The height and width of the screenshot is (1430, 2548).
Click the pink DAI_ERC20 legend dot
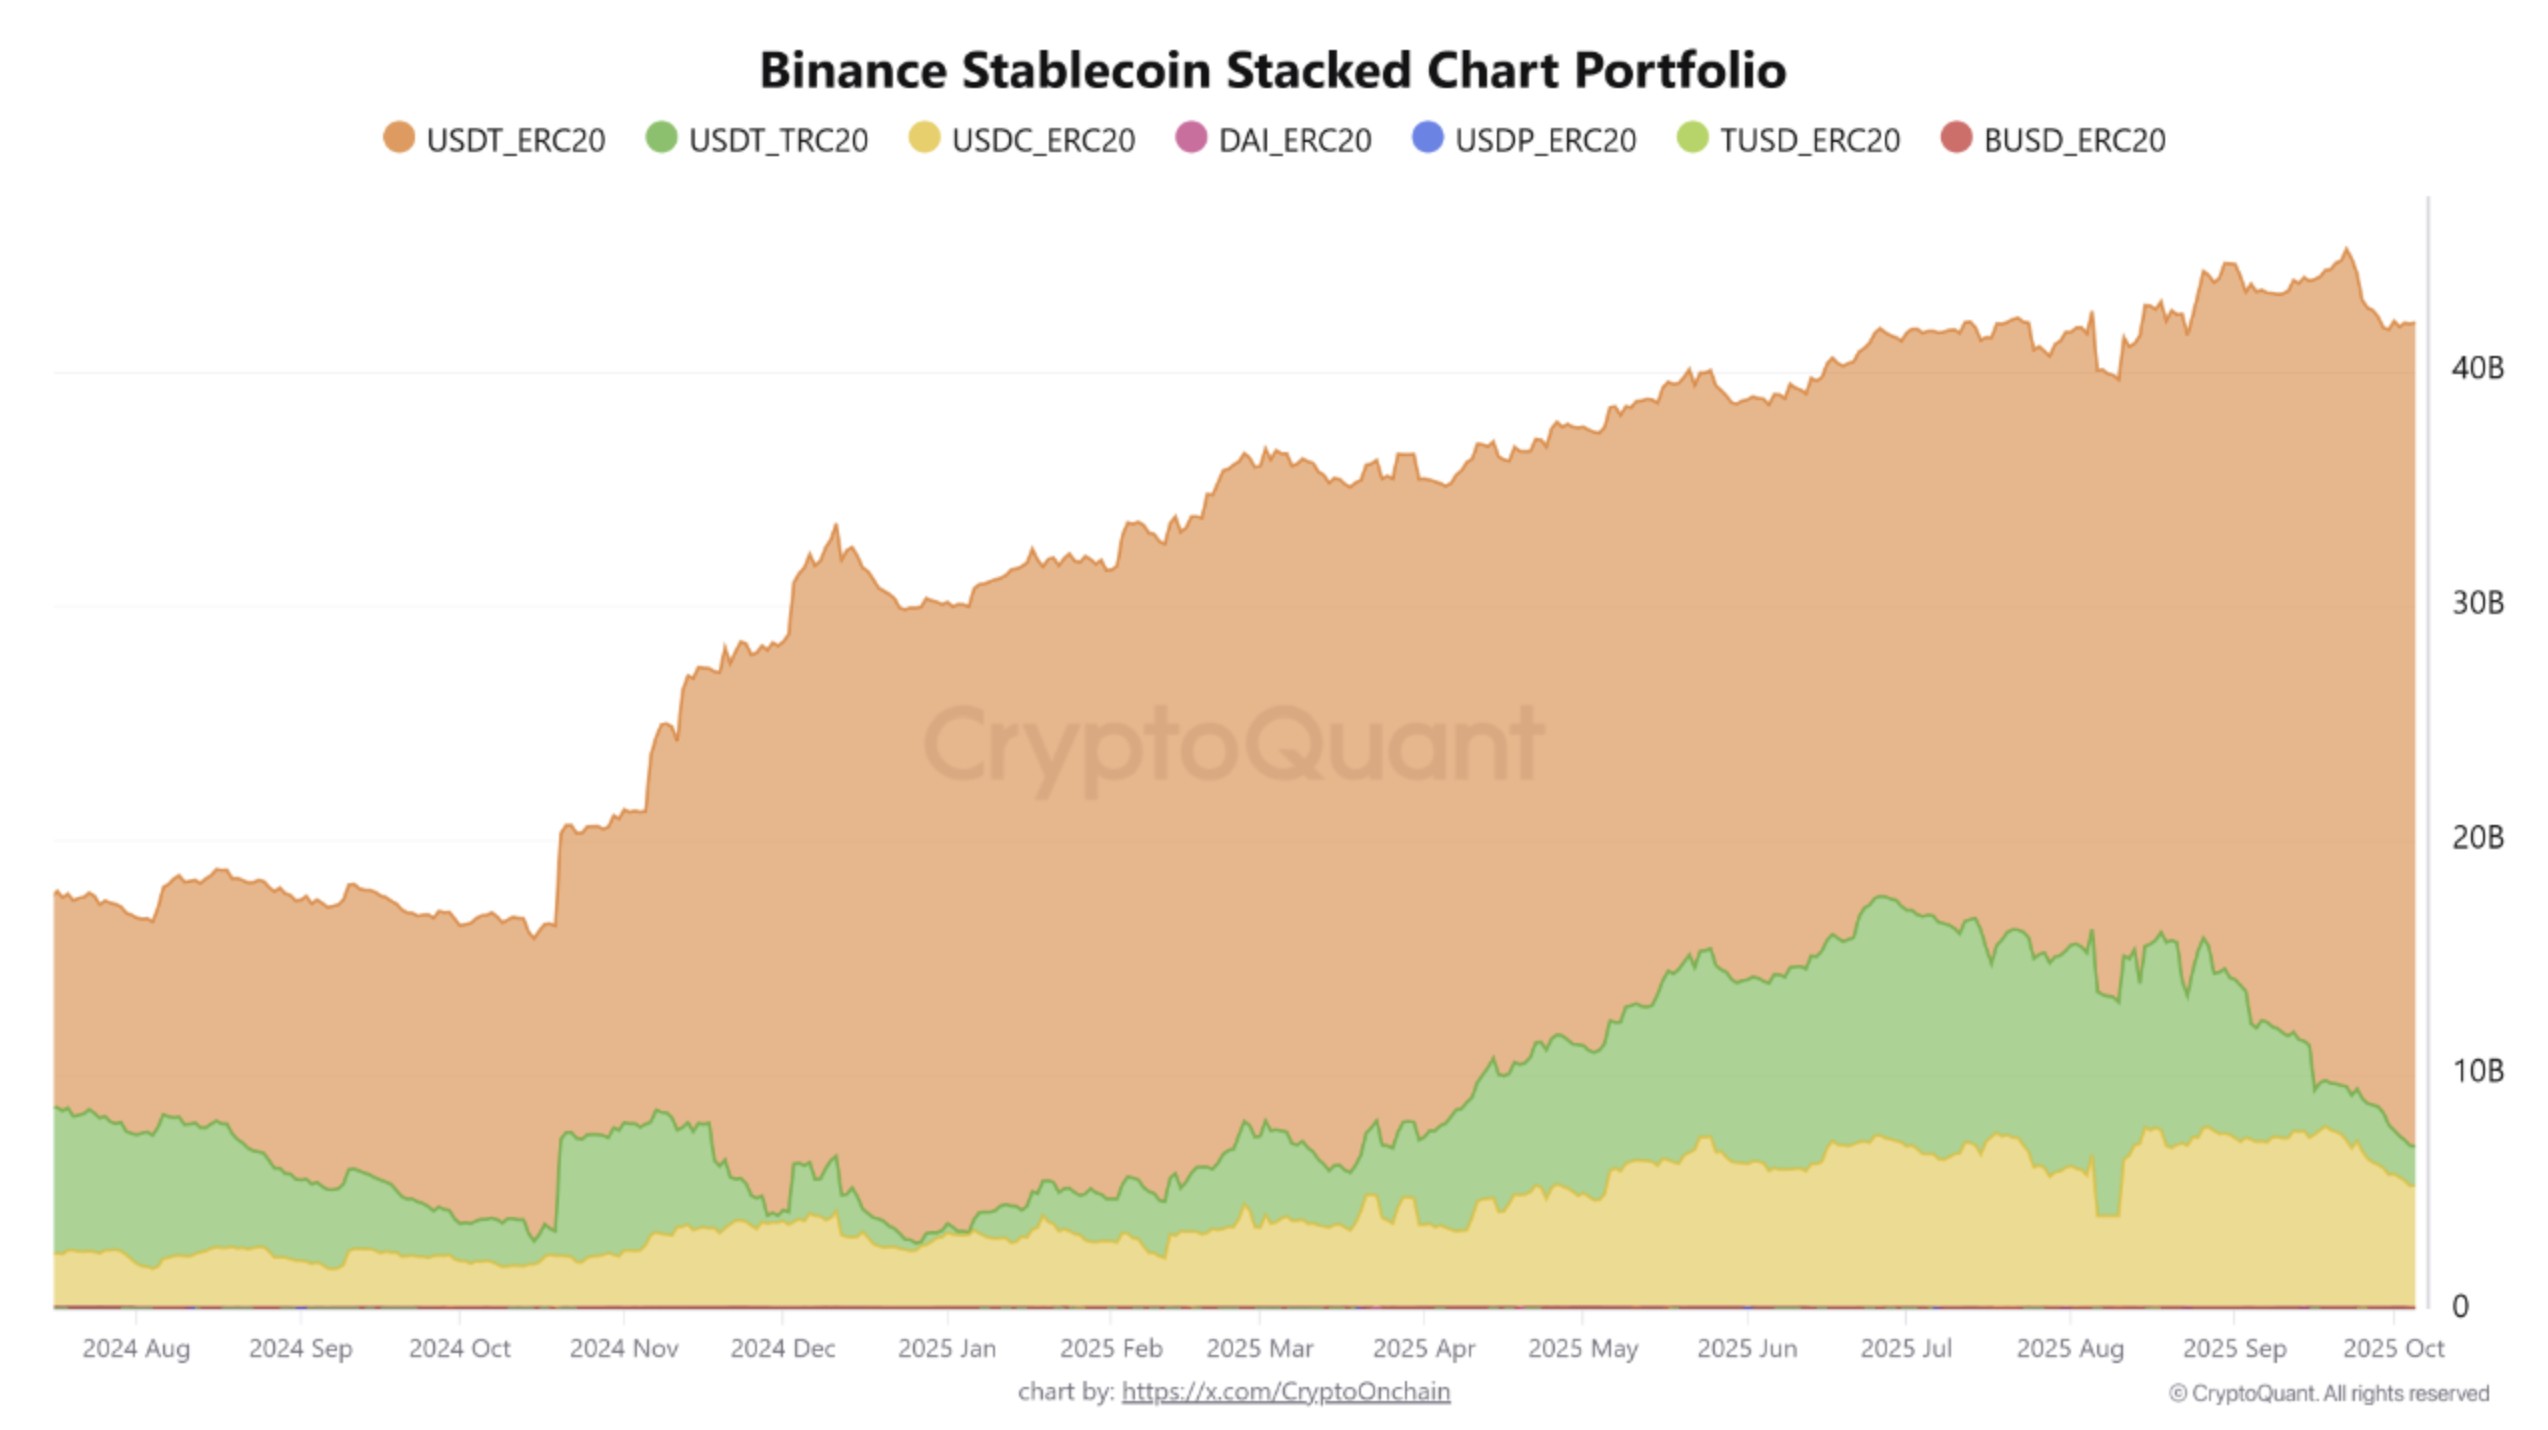tap(1191, 138)
